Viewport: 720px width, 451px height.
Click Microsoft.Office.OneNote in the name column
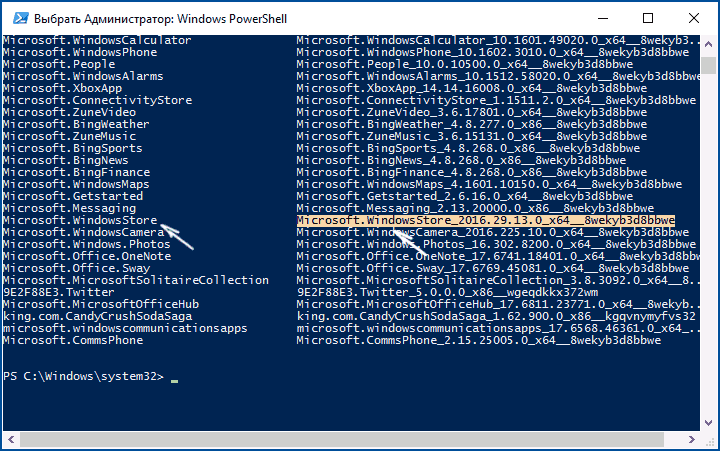point(87,256)
